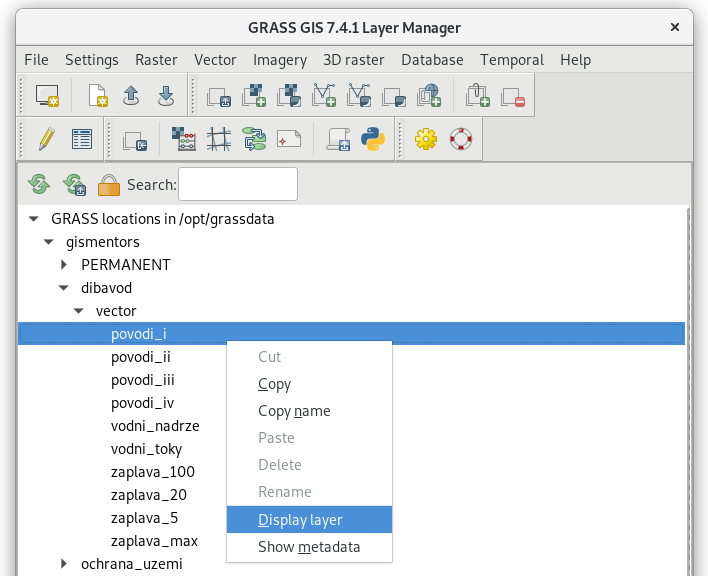Select the zaplava_100 vector map
The height and width of the screenshot is (576, 708).
[x=153, y=472]
